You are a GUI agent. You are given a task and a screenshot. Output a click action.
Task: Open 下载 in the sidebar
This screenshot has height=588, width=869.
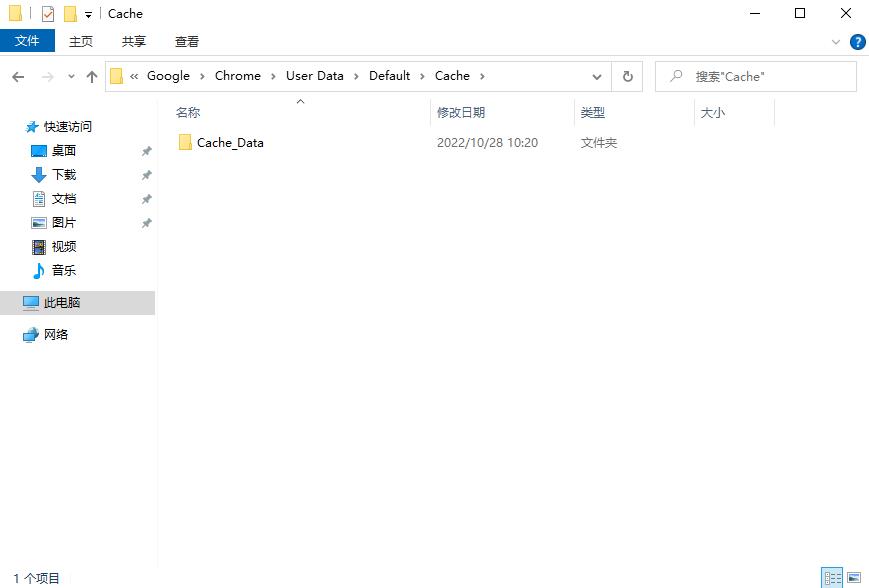point(64,175)
